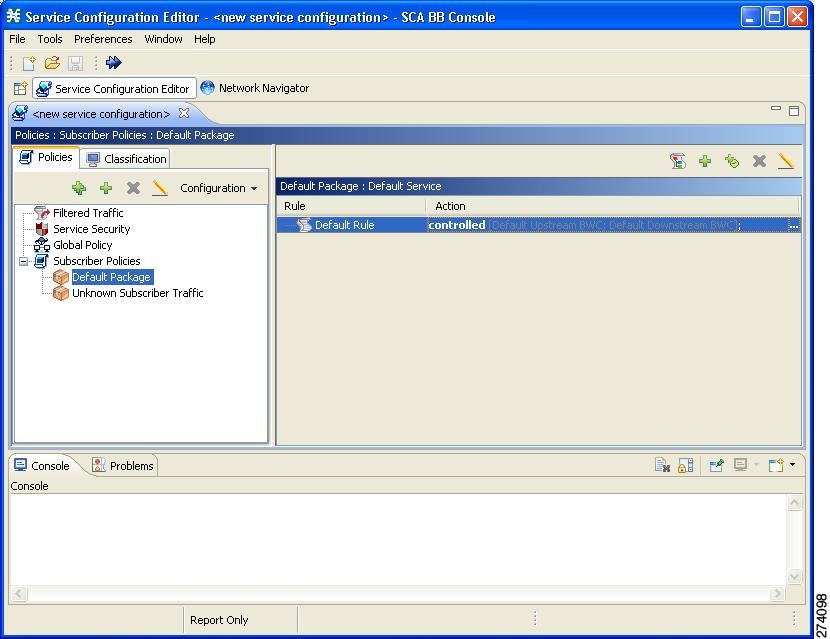Click the pencil edit icon in left pane
Screen dimensions: 830x639
(160, 188)
